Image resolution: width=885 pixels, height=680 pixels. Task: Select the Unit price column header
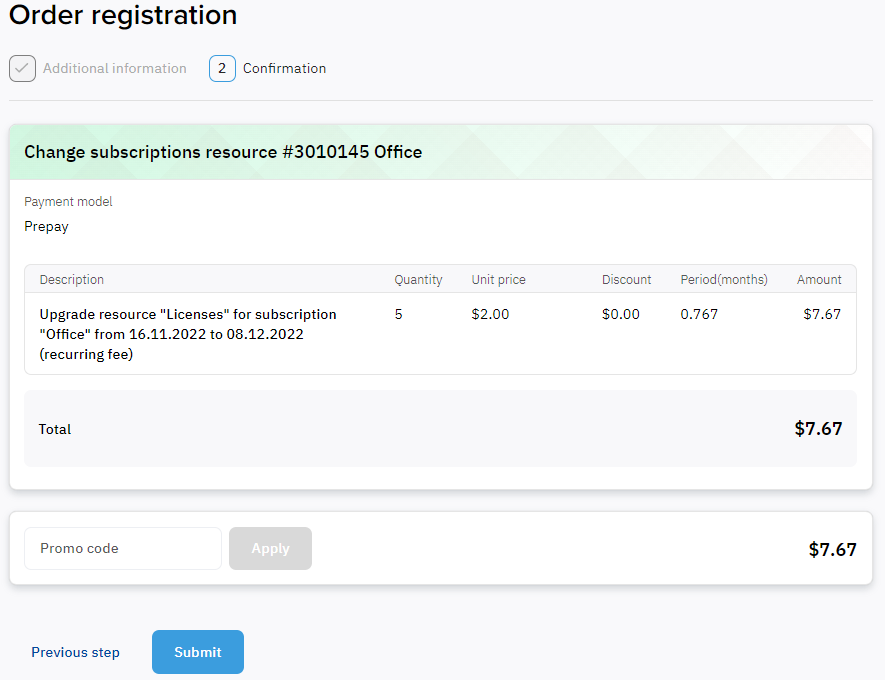498,279
